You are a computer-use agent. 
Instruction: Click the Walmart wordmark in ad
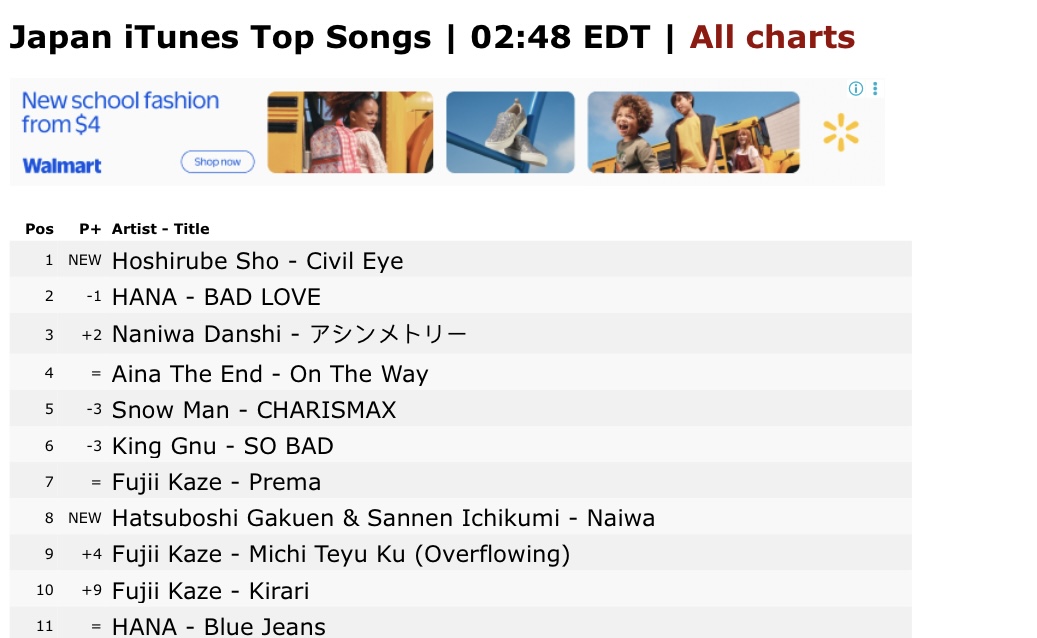[x=62, y=165]
